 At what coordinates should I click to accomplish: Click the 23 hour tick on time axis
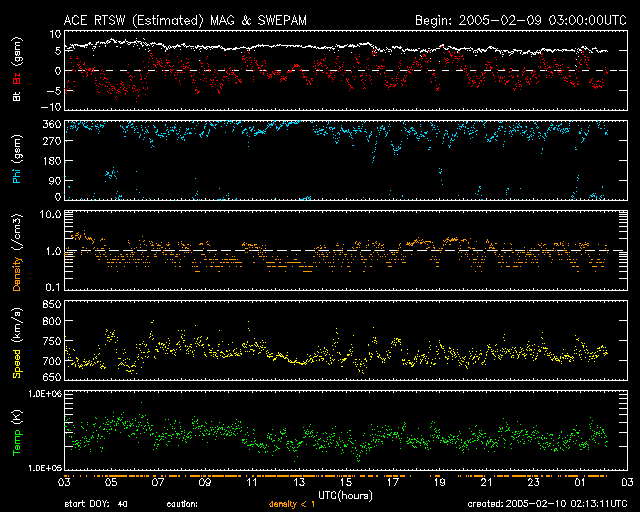(533, 482)
